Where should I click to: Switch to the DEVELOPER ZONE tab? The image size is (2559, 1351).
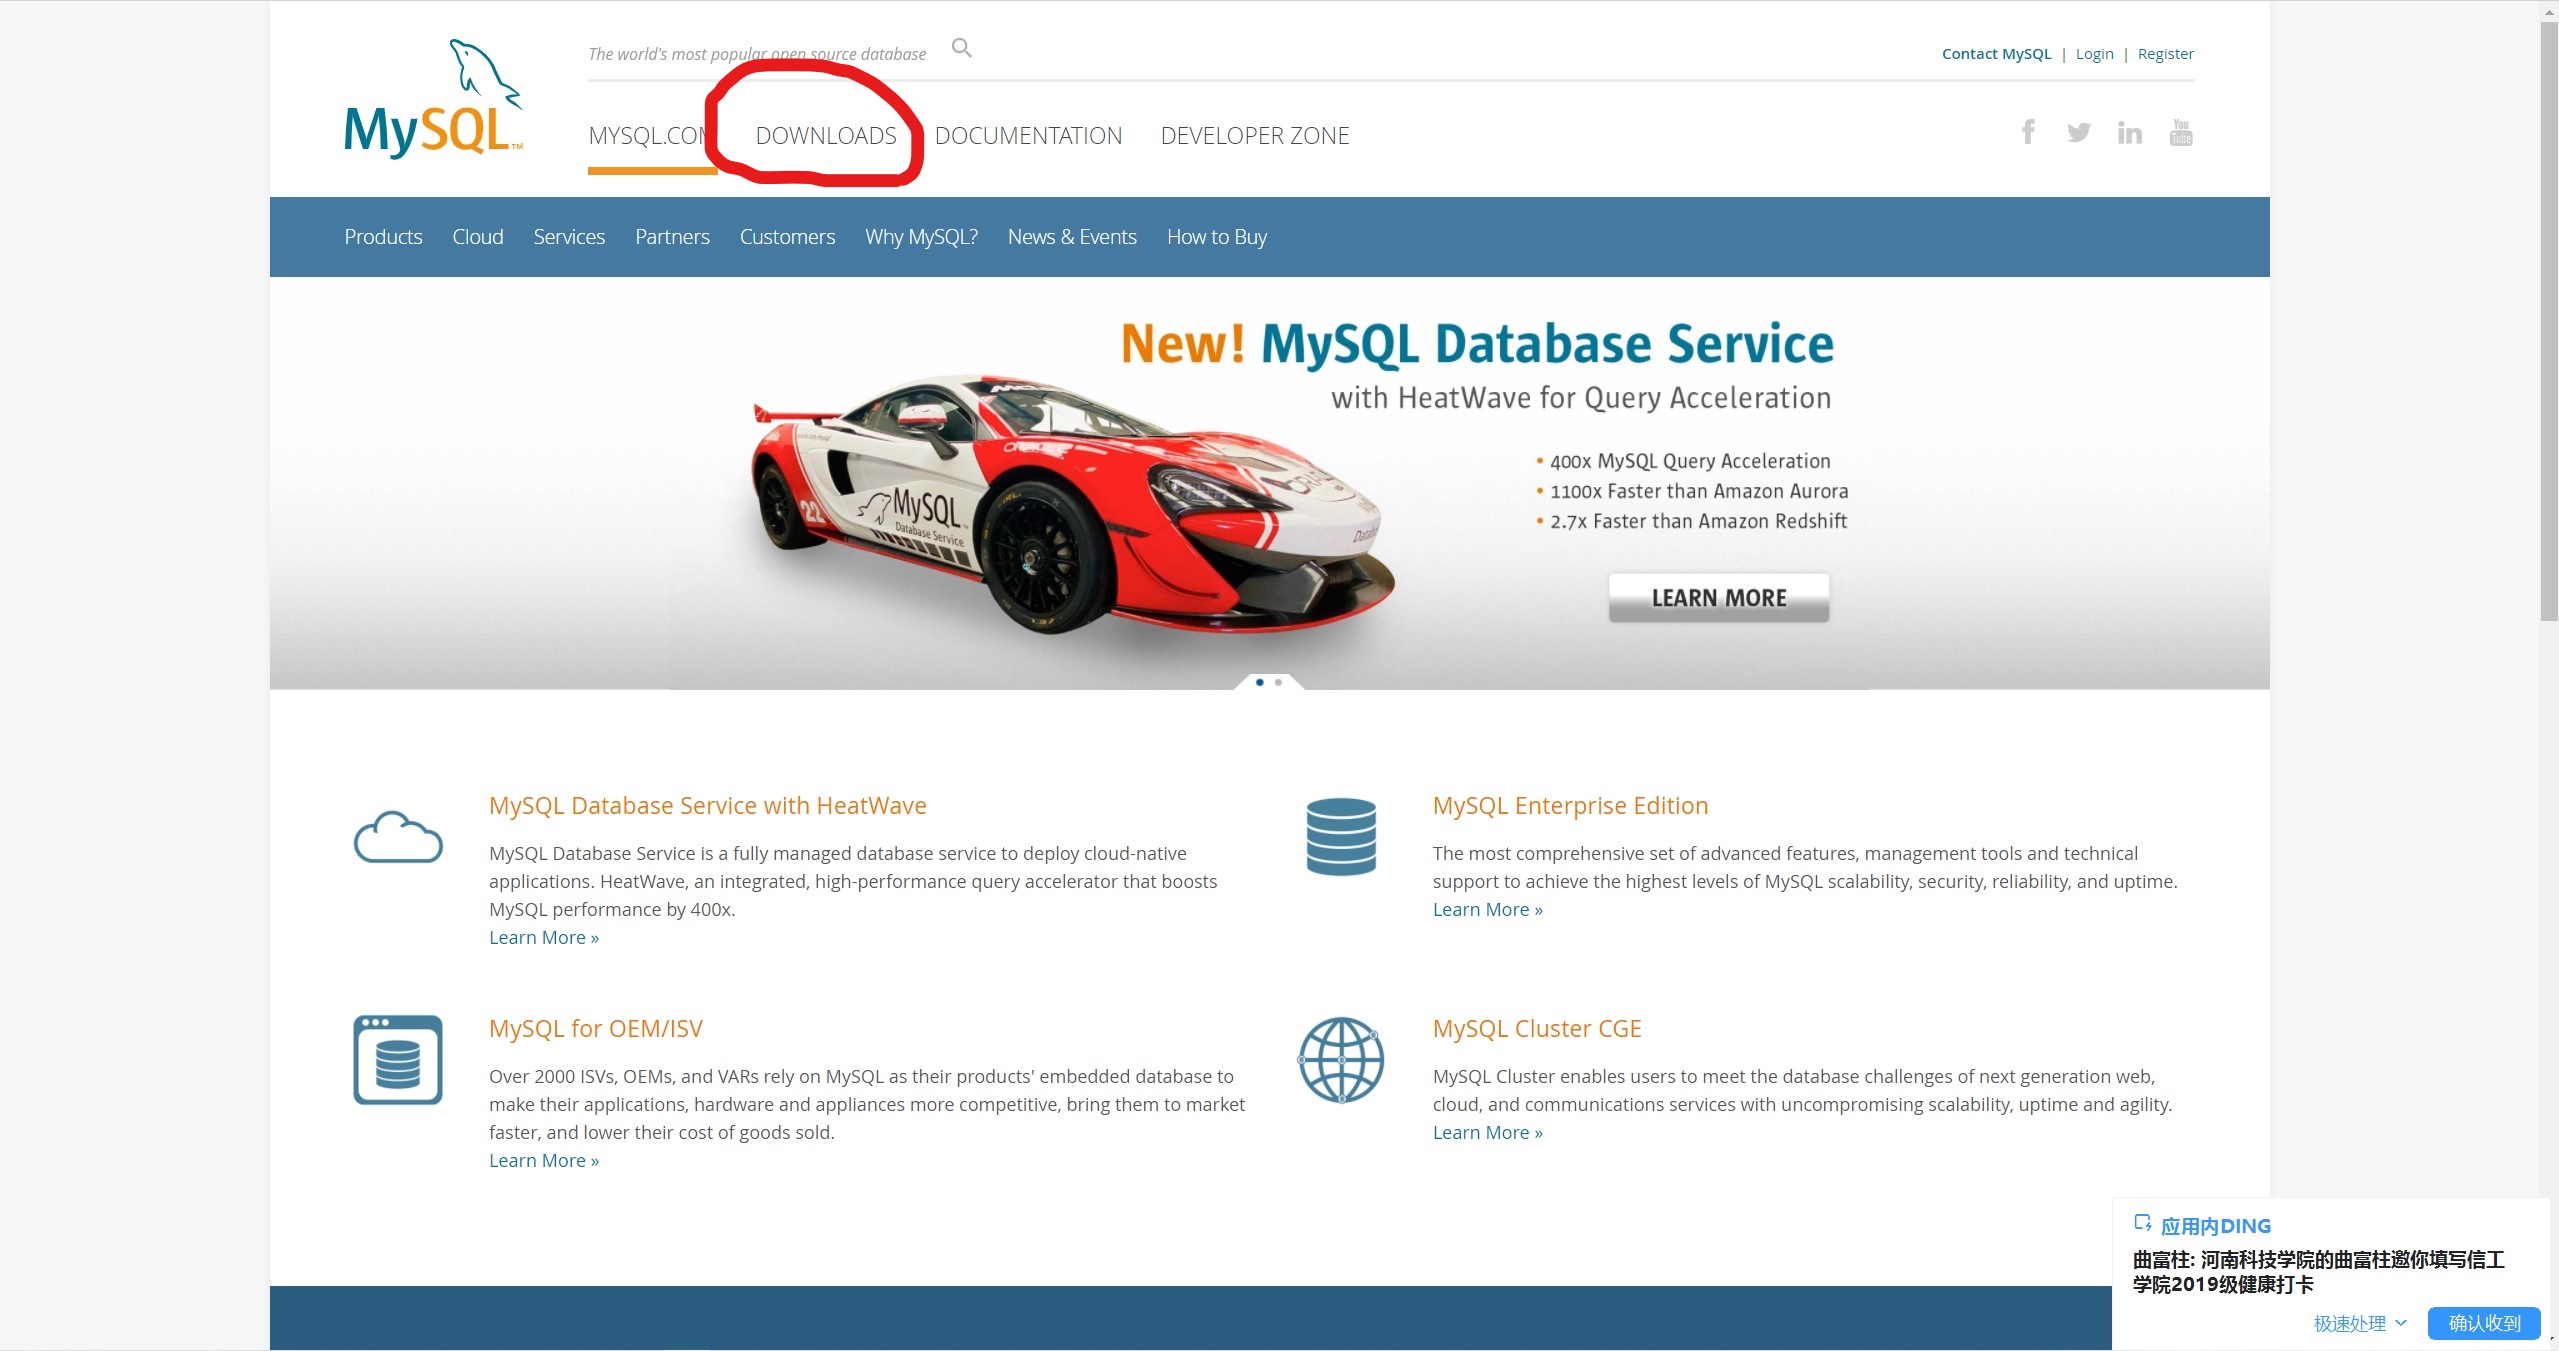[1254, 135]
